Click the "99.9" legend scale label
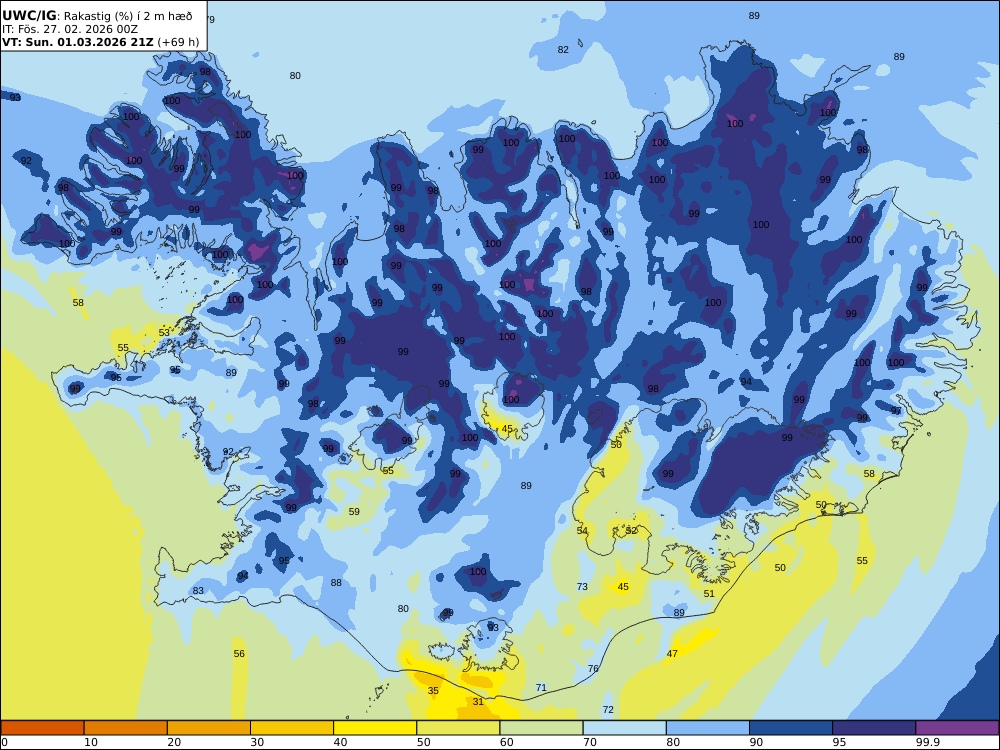The height and width of the screenshot is (750, 1000). click(927, 742)
